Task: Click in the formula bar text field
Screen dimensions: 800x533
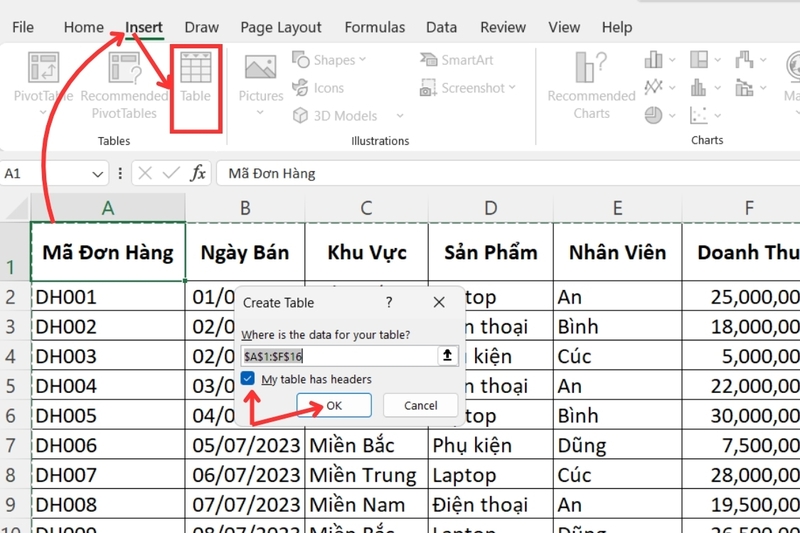Action: 508,173
